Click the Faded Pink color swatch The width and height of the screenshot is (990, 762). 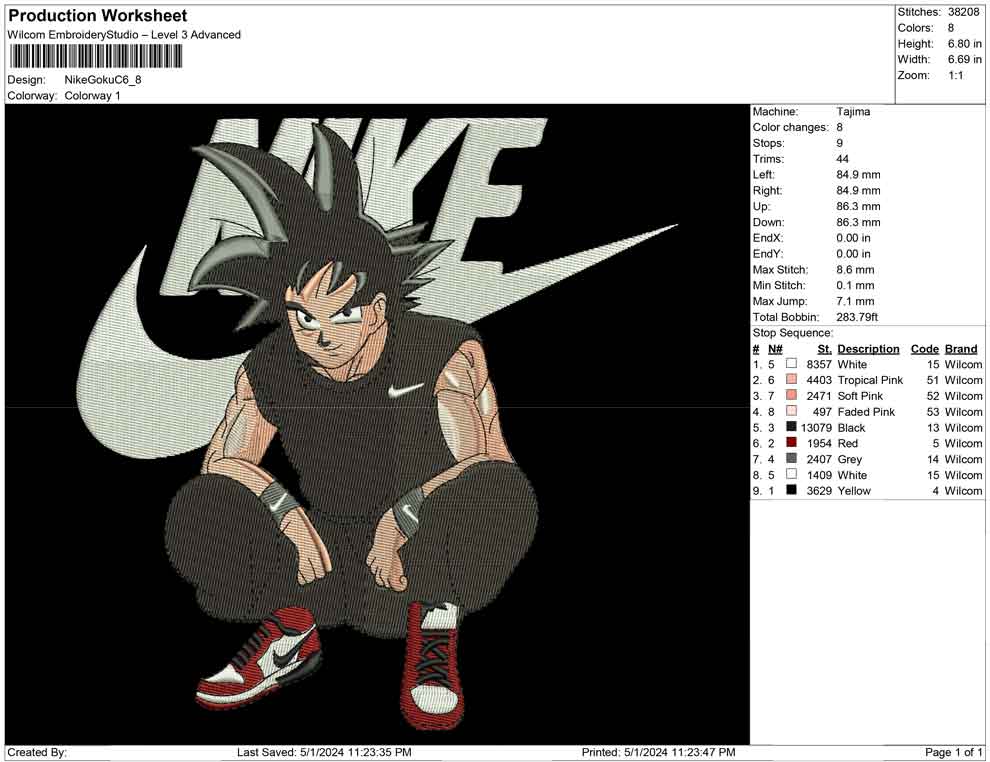tap(791, 411)
